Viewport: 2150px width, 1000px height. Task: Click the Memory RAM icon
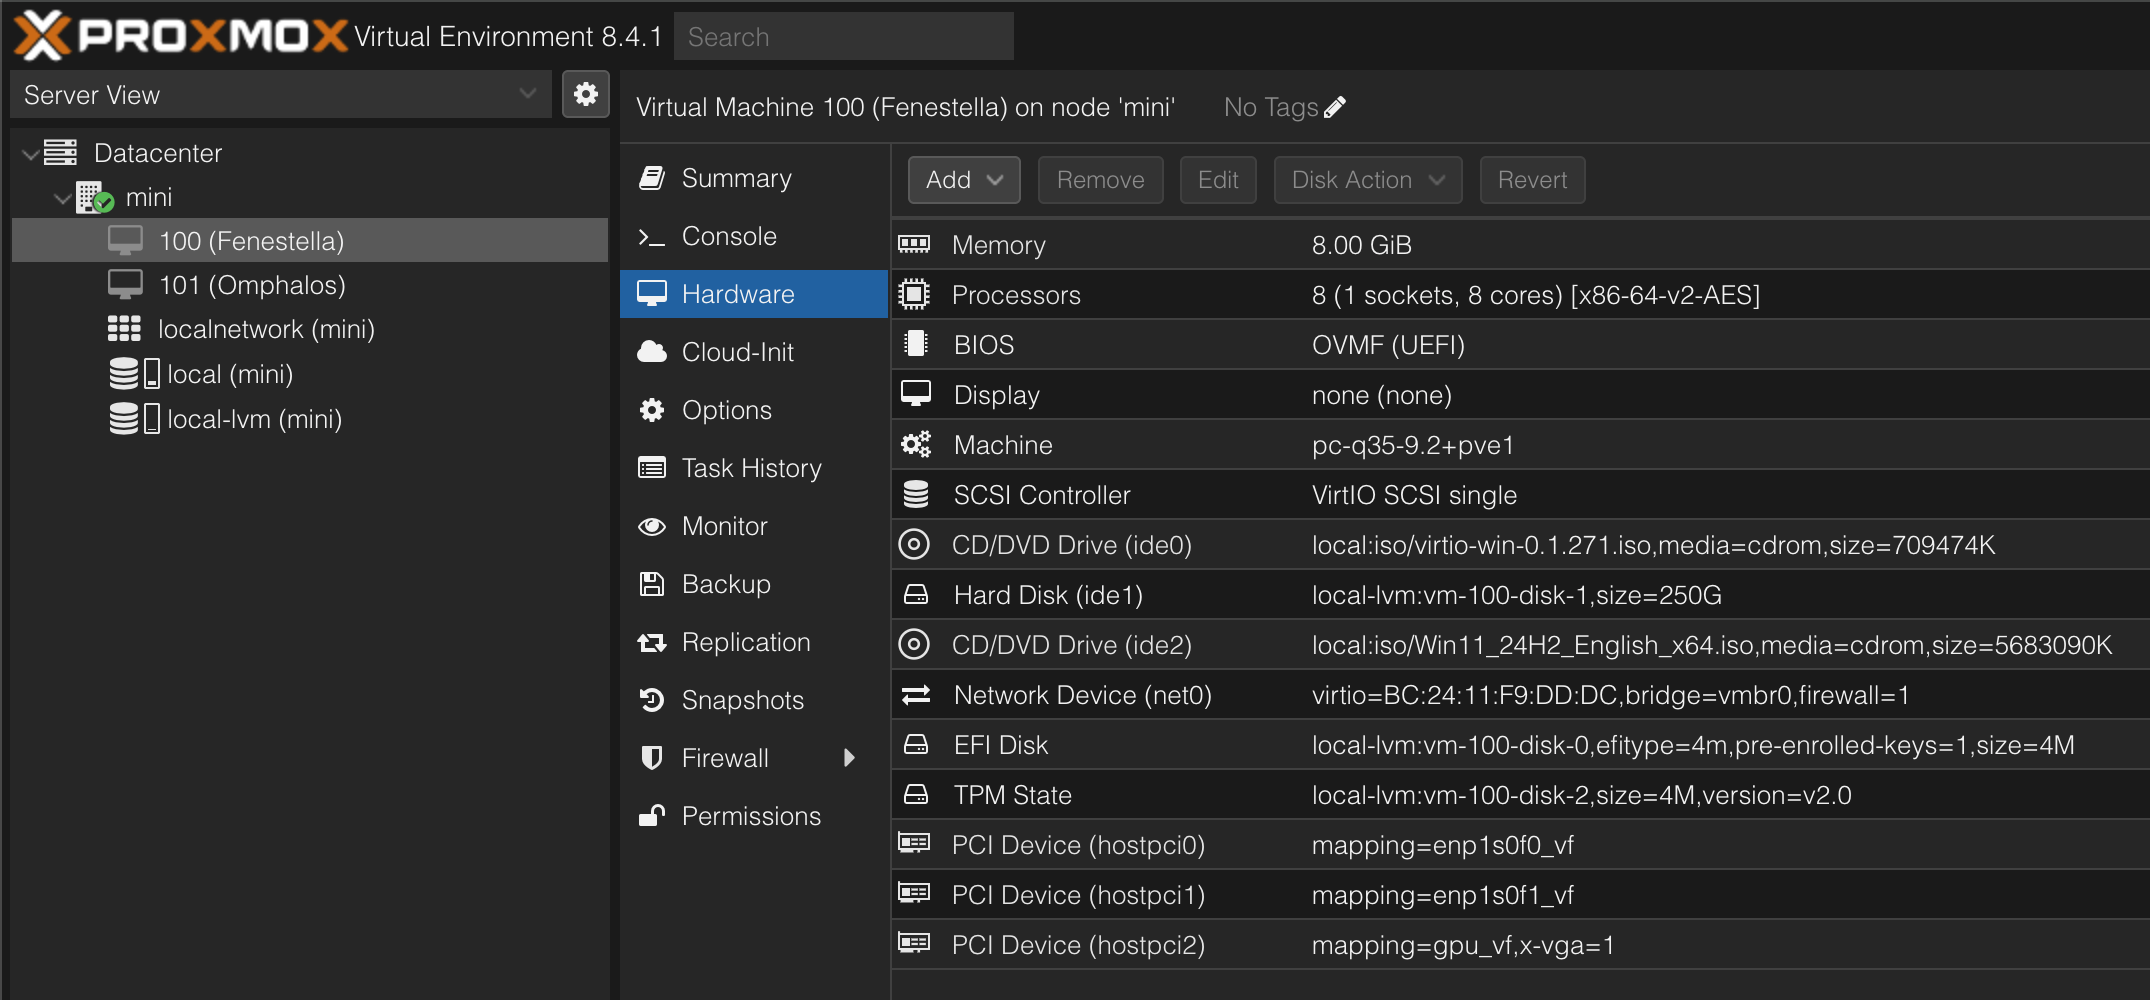914,244
